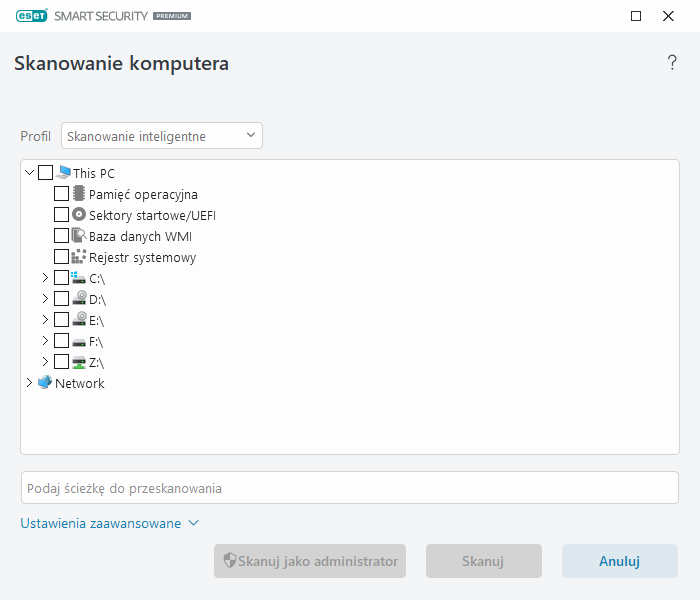Click the registry icon for Rejestr systemowy
Screen dimensions: 700x600
coord(79,257)
